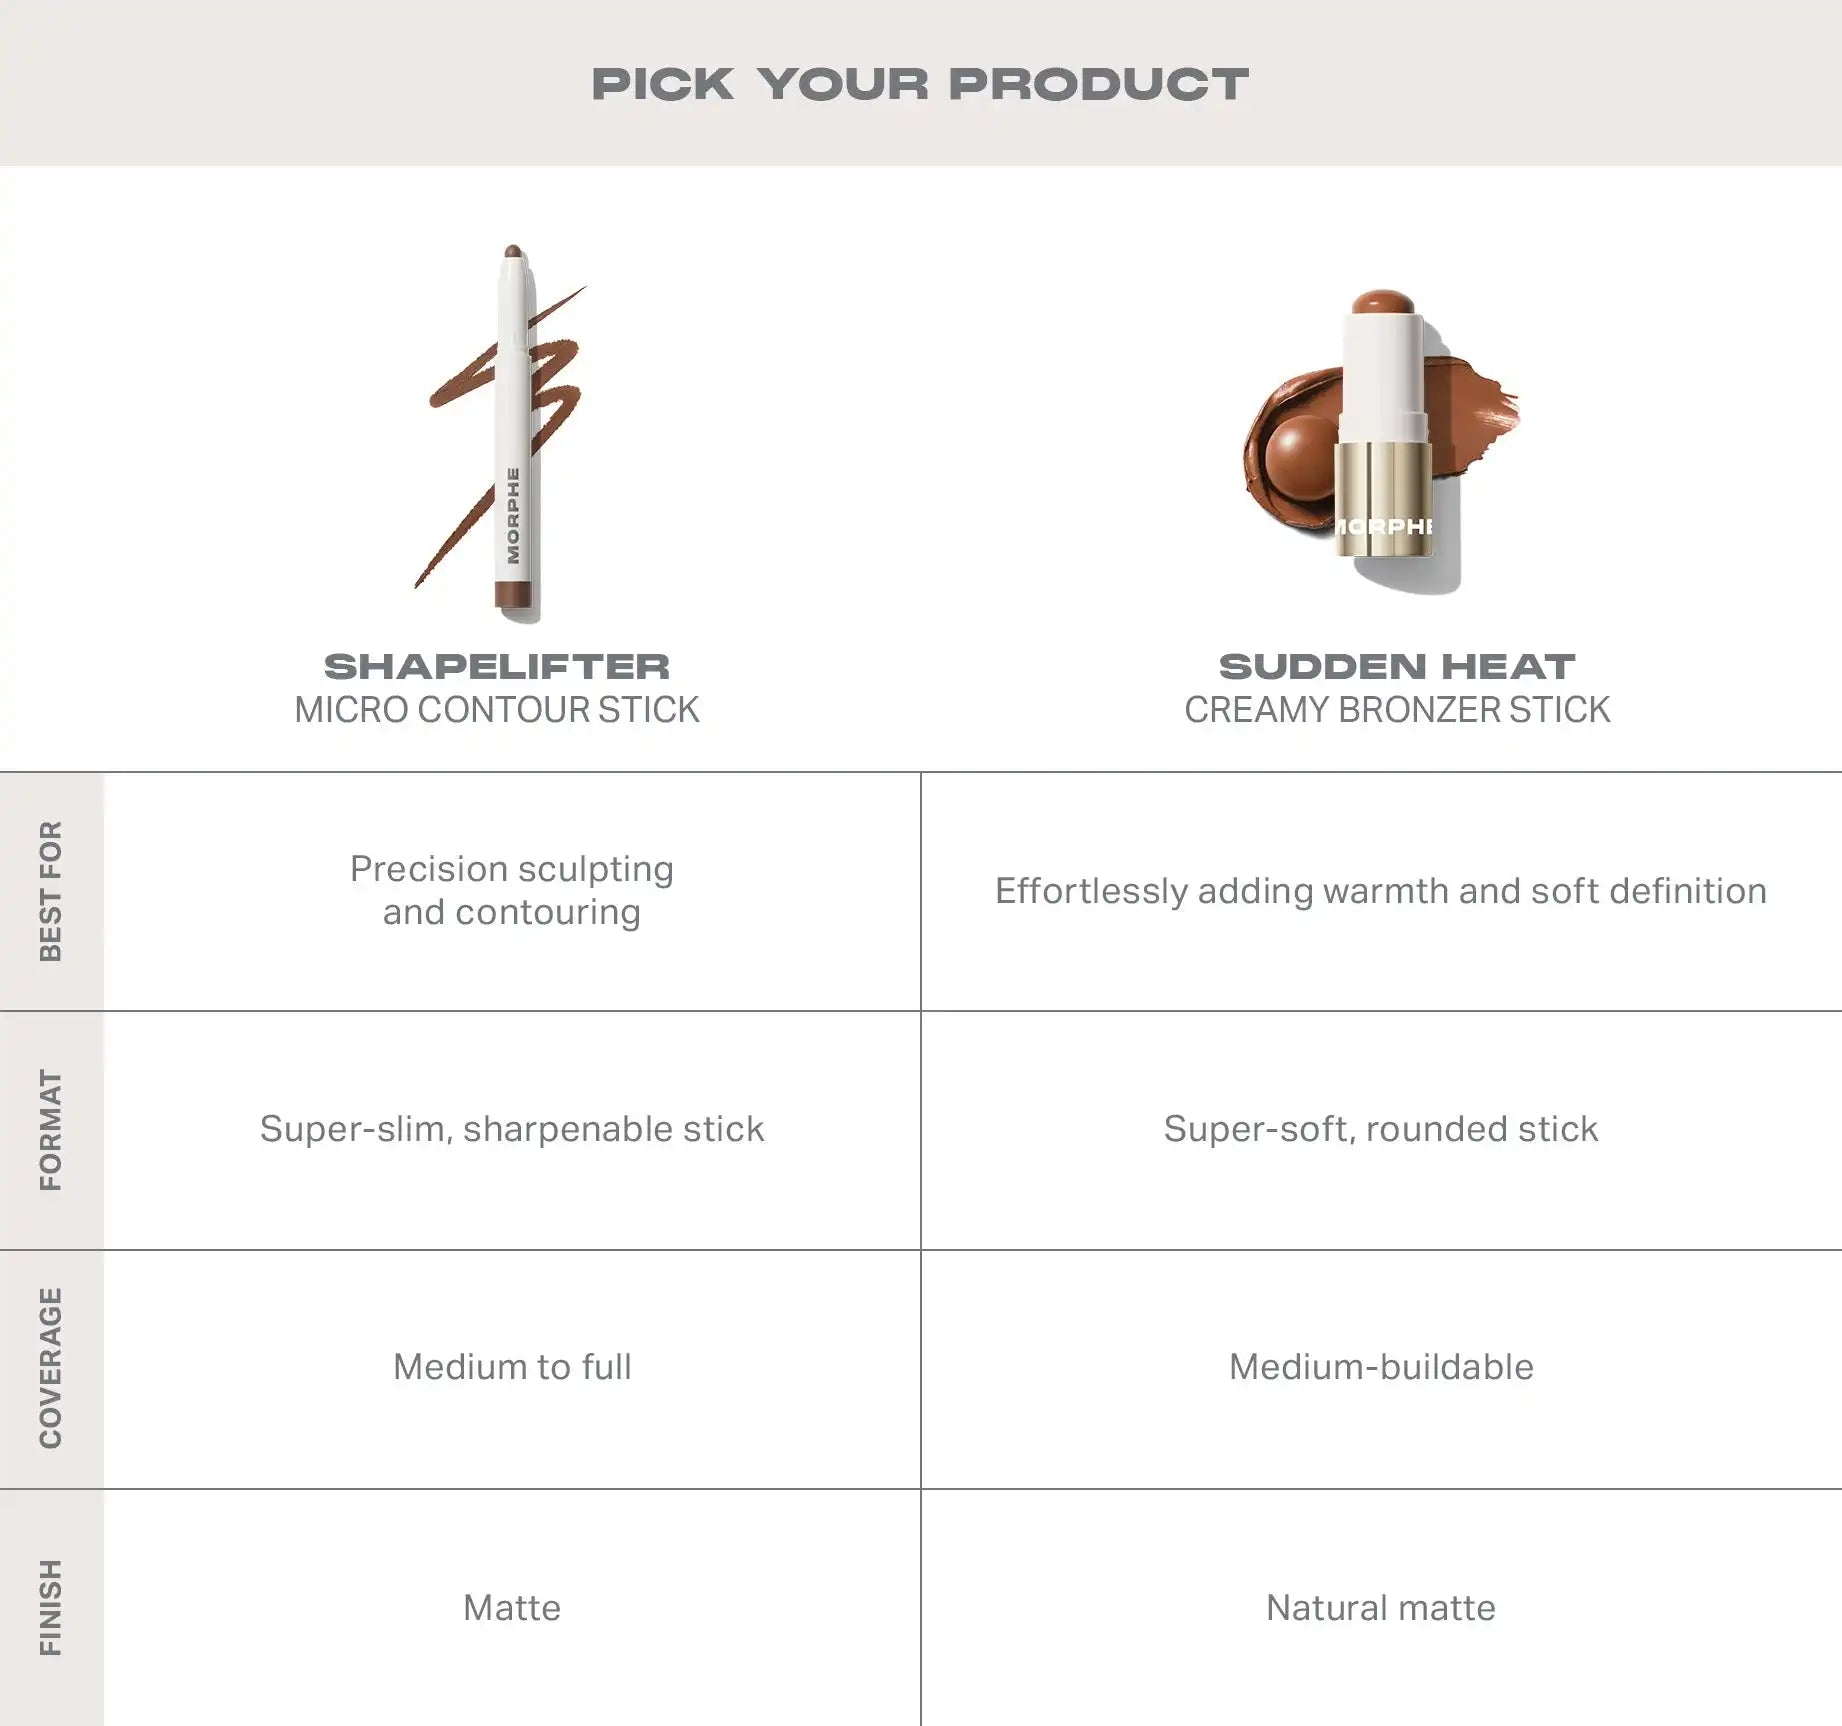
Task: Click the Precision sculpting and contouring cell
Action: point(512,890)
